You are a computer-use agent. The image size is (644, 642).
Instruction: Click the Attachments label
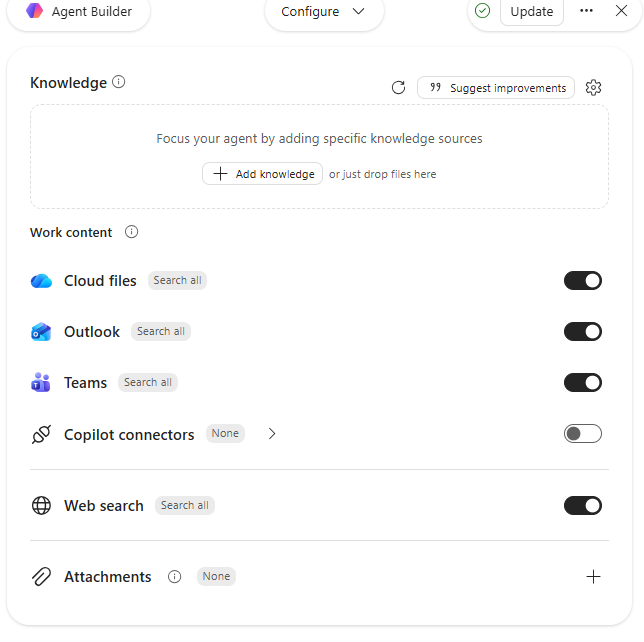108,577
